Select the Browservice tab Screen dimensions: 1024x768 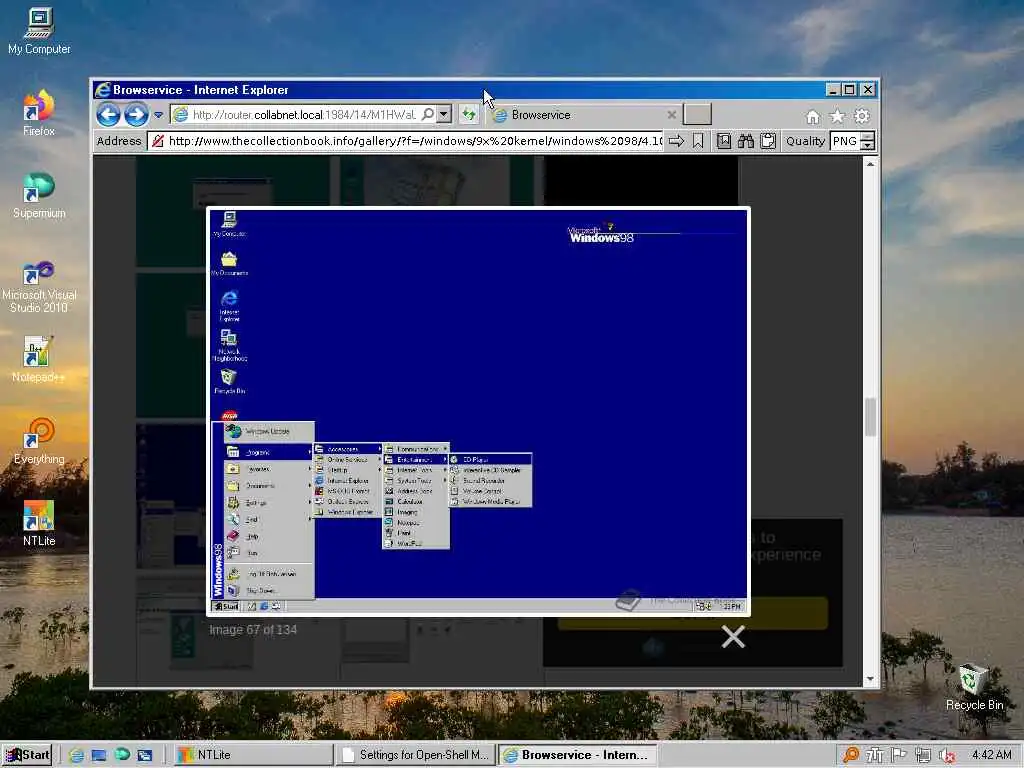coord(583,115)
